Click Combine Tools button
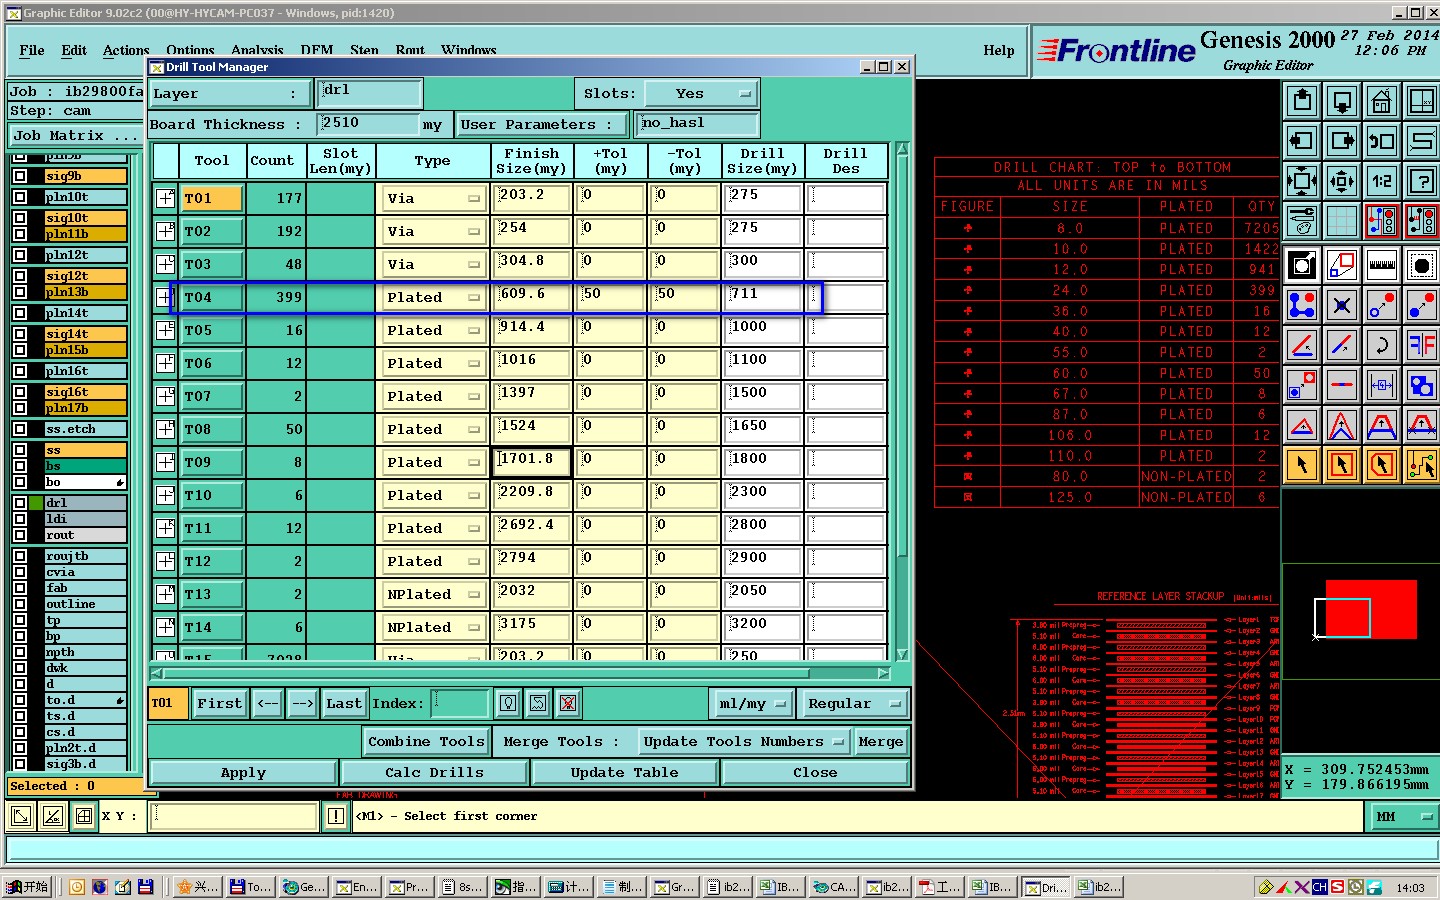Image resolution: width=1440 pixels, height=900 pixels. (x=426, y=741)
